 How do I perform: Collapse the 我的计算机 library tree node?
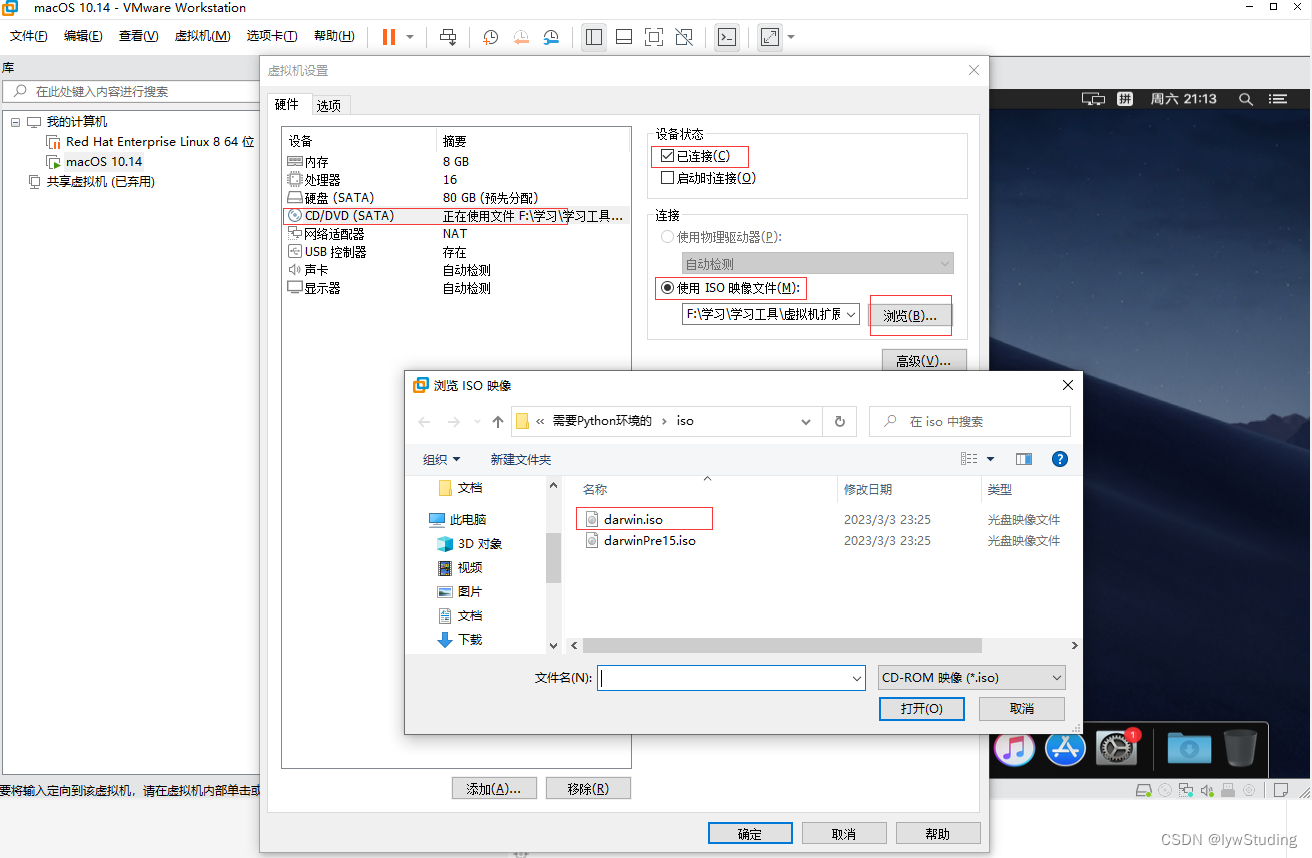pos(16,122)
